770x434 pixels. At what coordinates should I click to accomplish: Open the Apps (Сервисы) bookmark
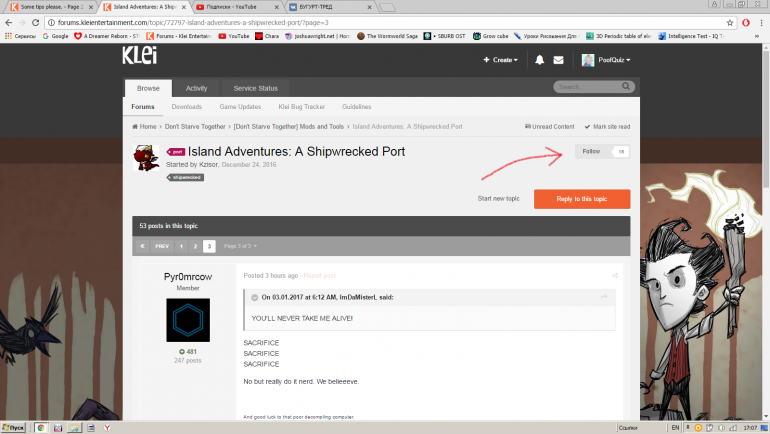point(20,36)
